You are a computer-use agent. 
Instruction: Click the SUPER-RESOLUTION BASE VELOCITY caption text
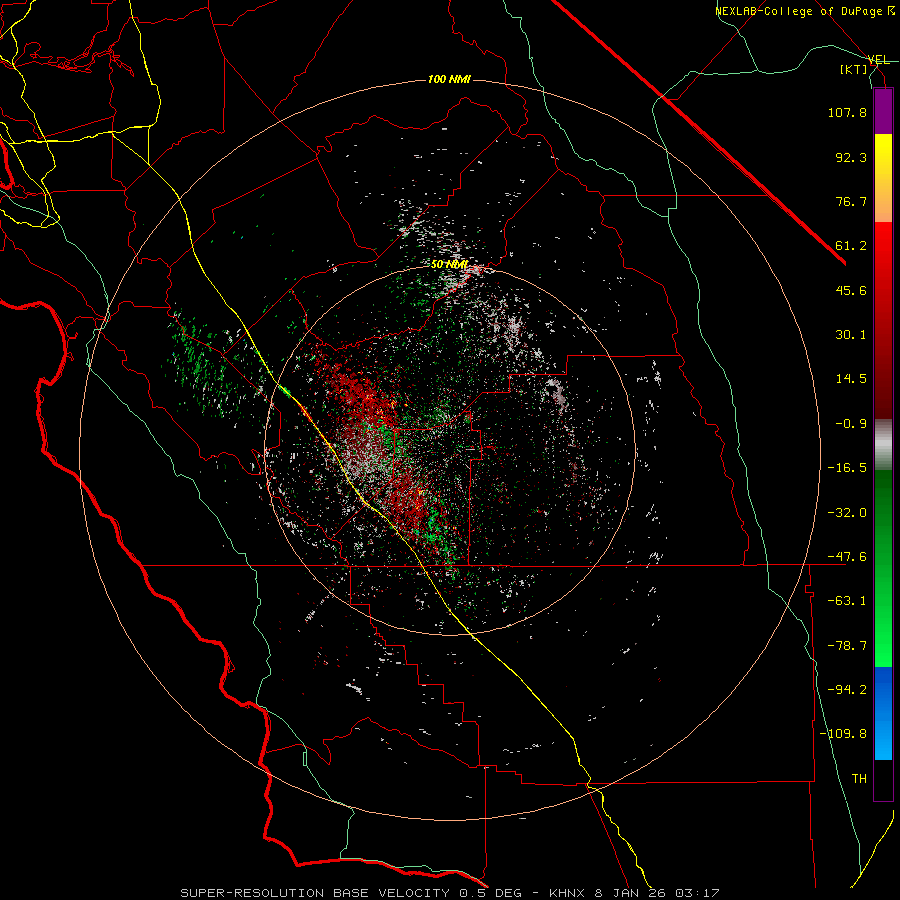point(315,893)
